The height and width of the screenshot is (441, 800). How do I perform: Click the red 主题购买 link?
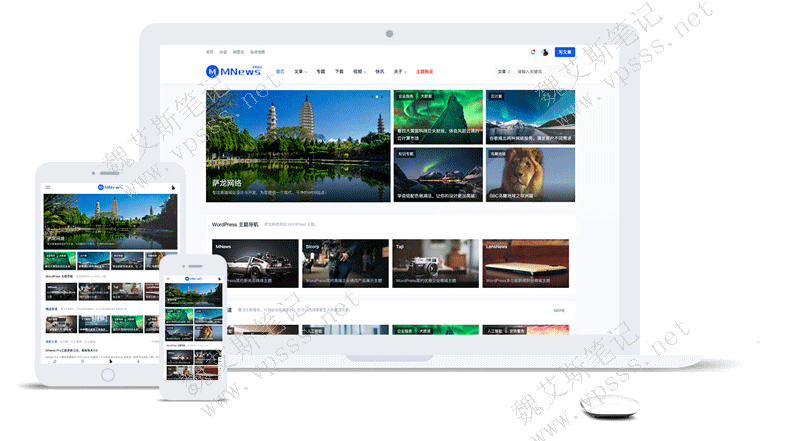click(x=424, y=72)
